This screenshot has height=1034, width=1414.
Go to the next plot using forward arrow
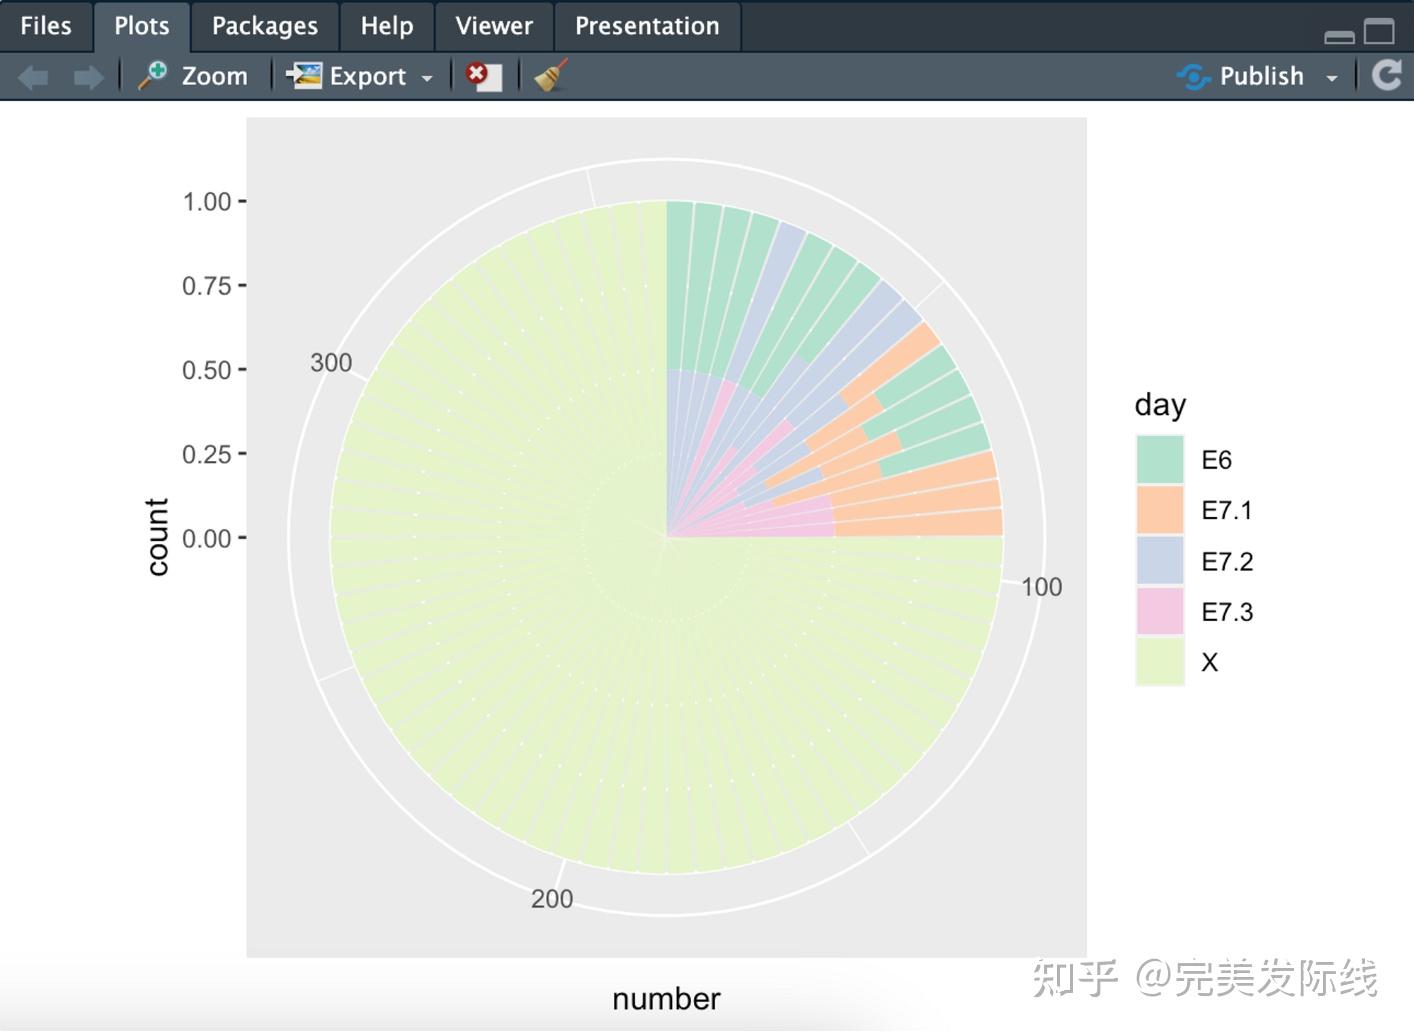pyautogui.click(x=88, y=77)
